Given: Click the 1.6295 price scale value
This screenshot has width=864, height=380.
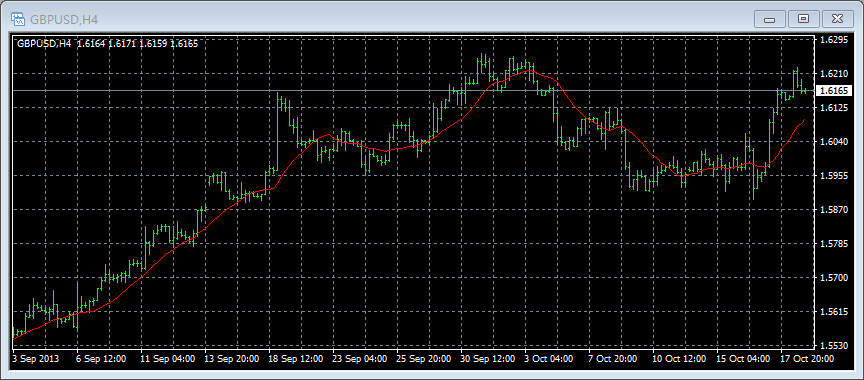Looking at the screenshot, I should (x=833, y=40).
